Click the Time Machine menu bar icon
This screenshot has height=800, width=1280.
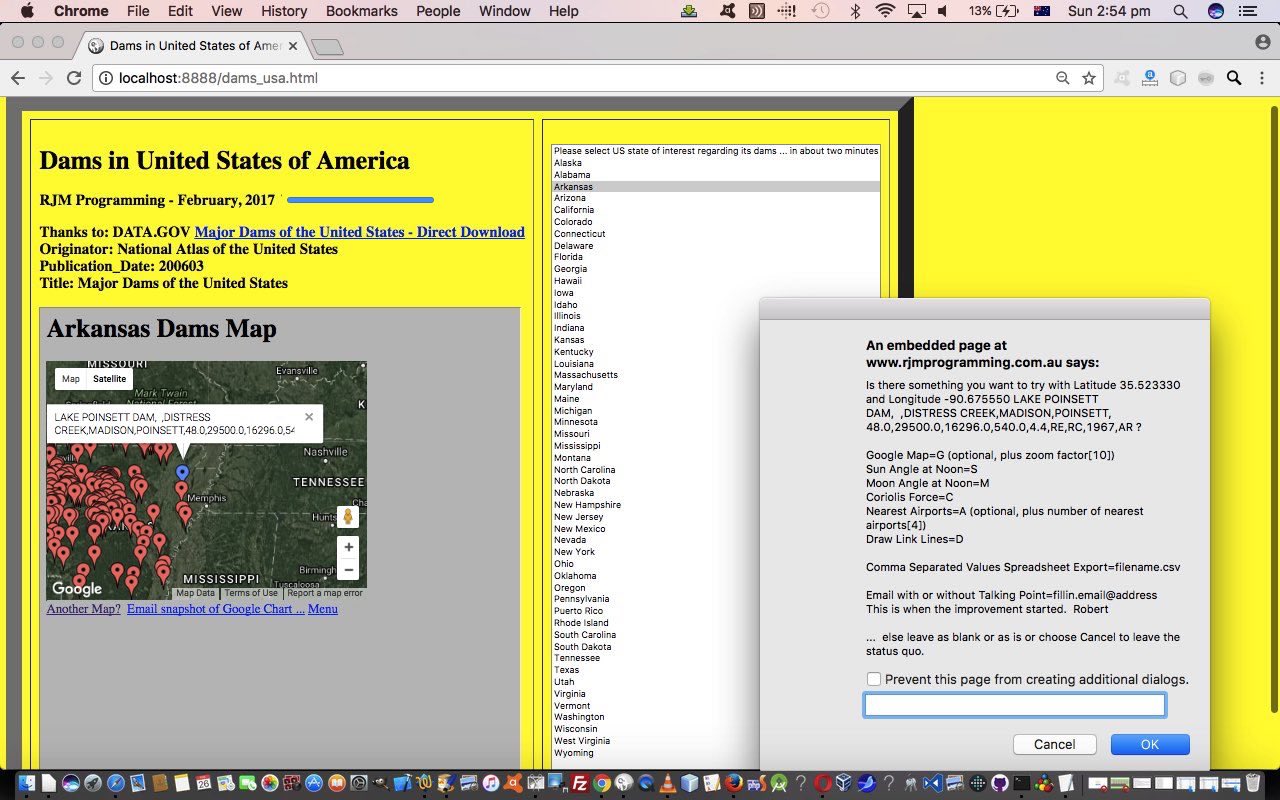[x=820, y=11]
